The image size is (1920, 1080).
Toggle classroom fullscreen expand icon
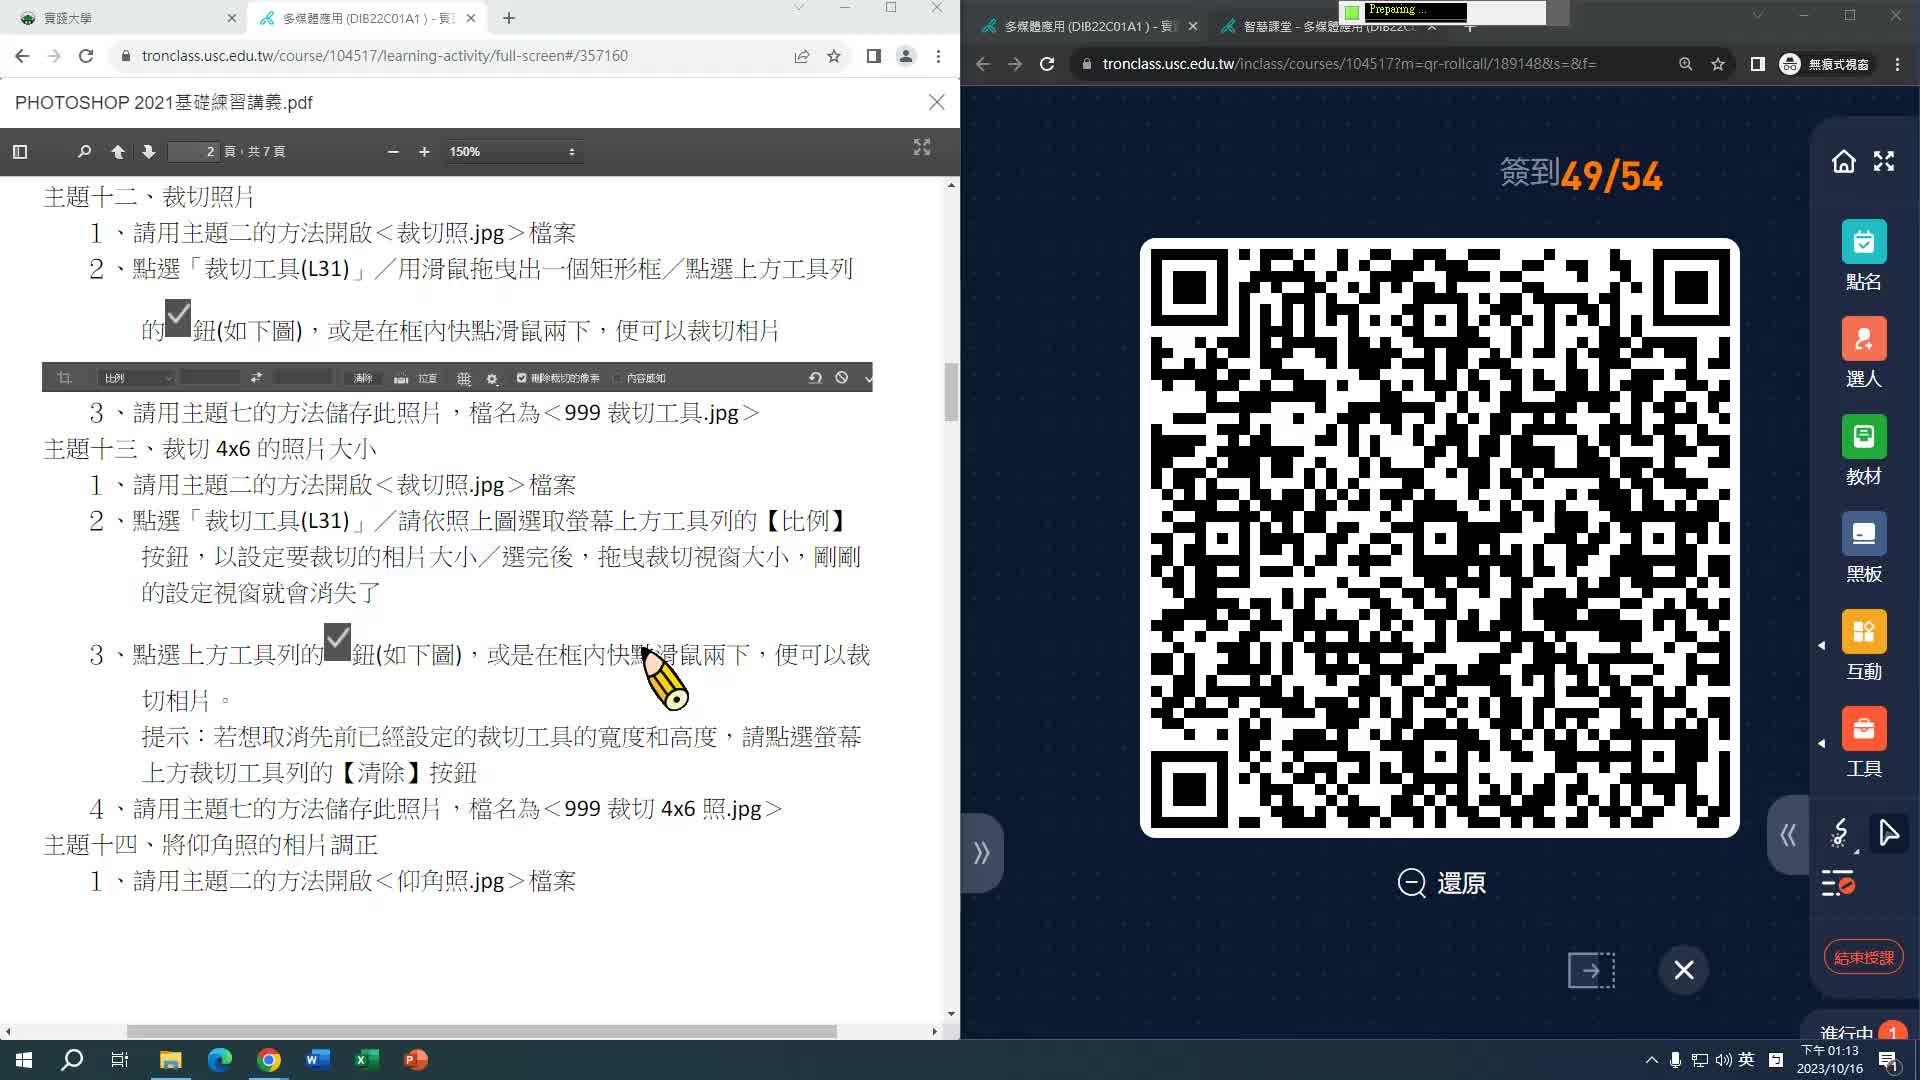[x=1884, y=161]
